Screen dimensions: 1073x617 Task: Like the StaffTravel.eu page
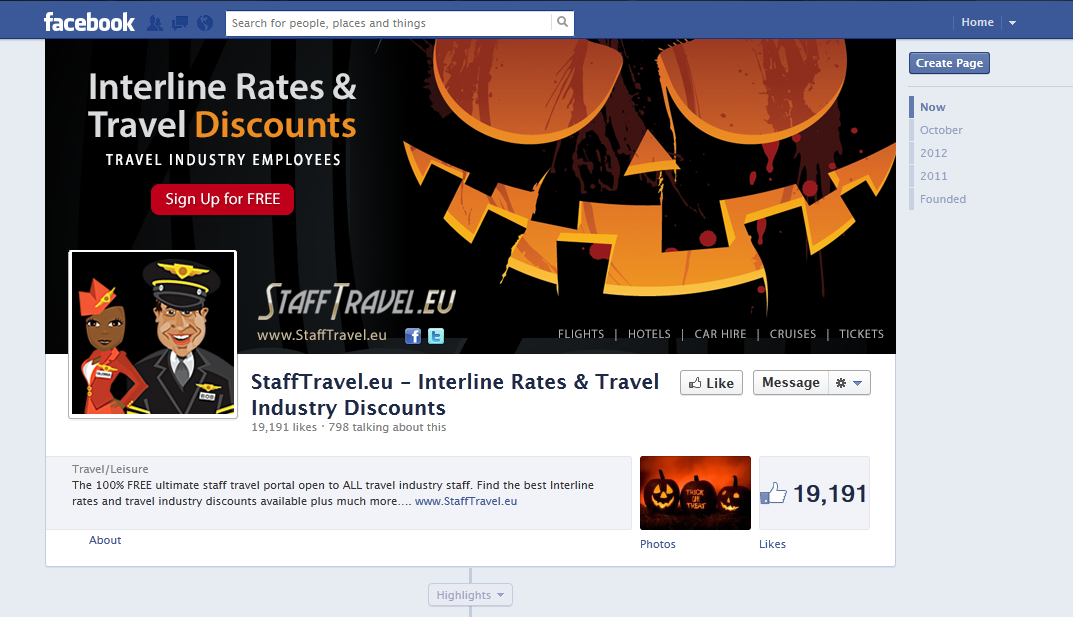click(711, 383)
